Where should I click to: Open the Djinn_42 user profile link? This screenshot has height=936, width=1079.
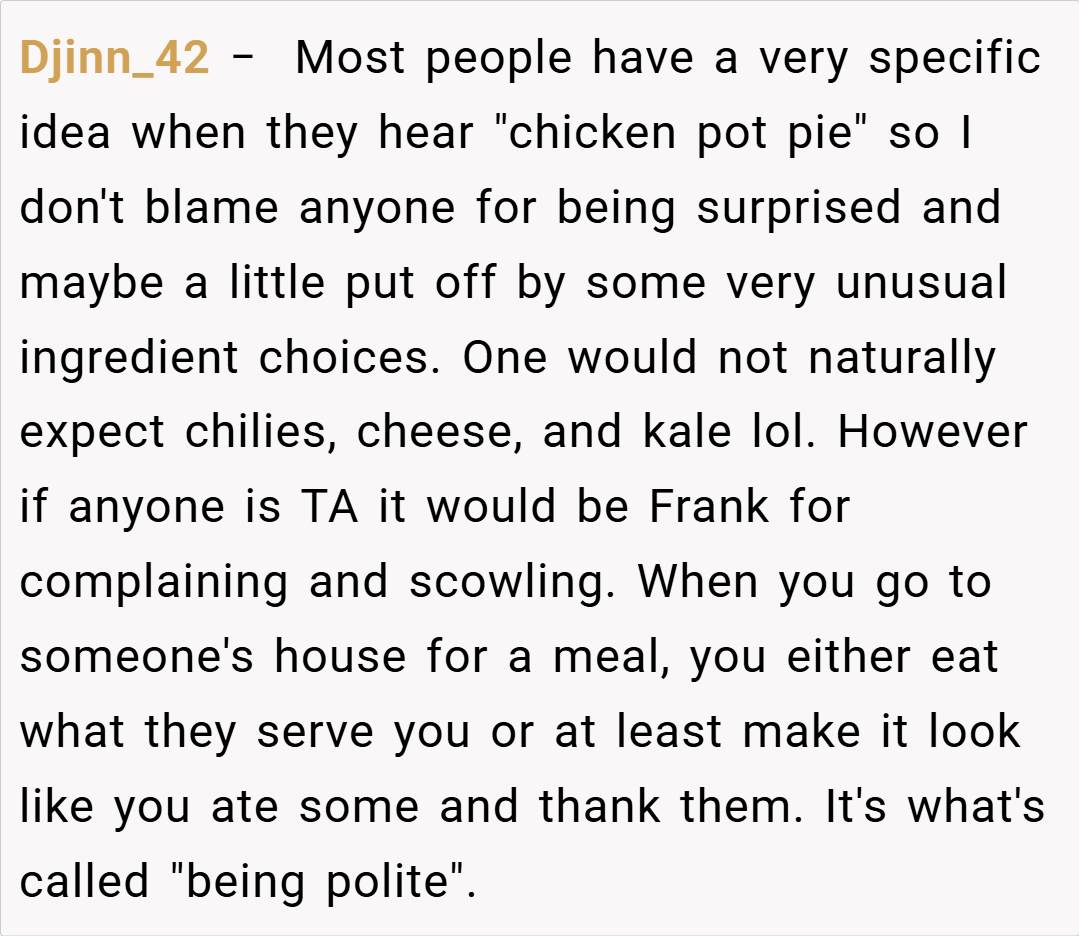pyautogui.click(x=114, y=59)
